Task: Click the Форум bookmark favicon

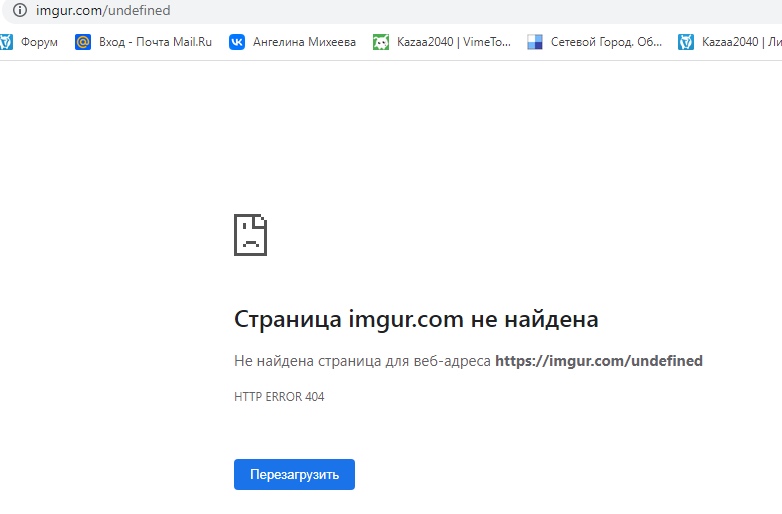Action: (6, 42)
